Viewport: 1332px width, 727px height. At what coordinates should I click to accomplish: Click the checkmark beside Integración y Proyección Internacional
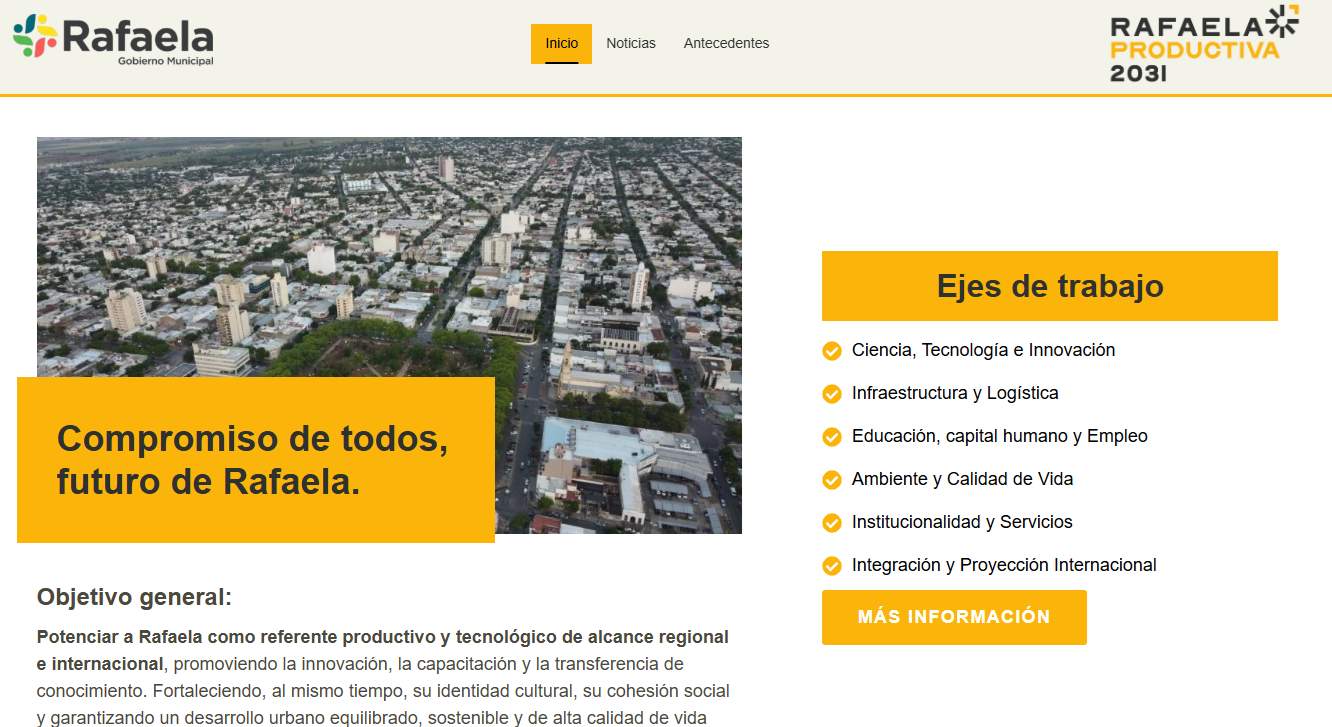pyautogui.click(x=832, y=565)
